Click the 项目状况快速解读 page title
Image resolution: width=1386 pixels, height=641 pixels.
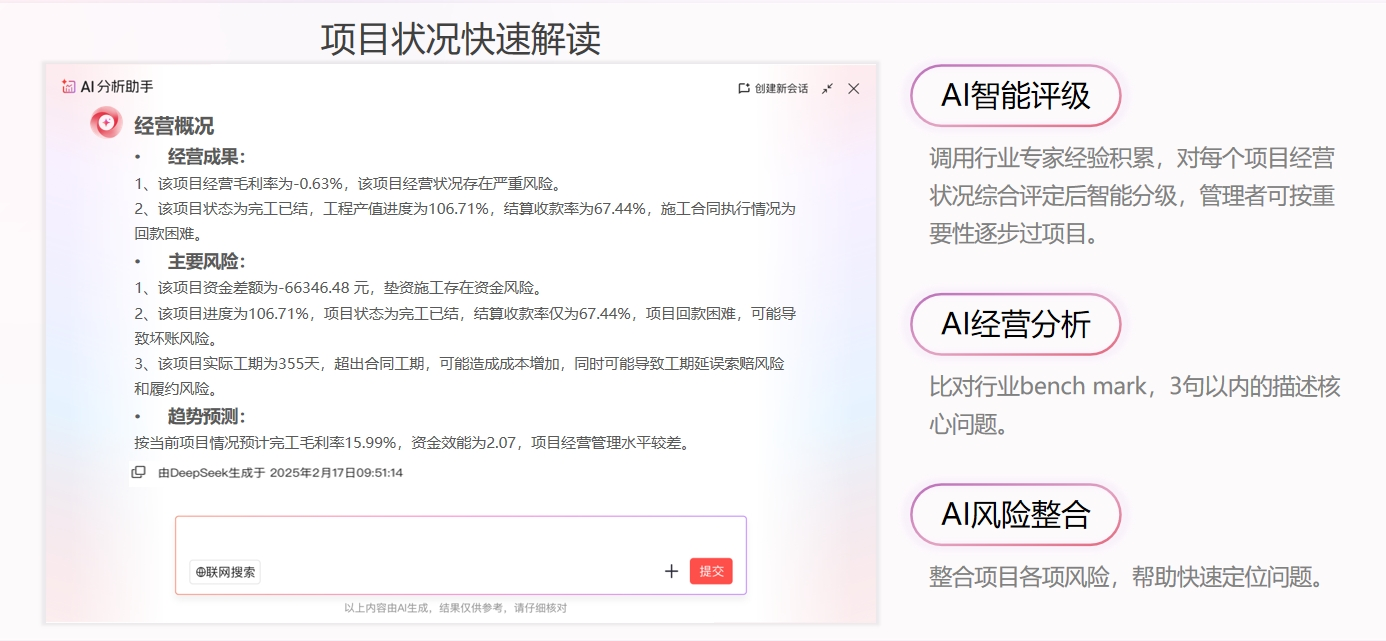[460, 39]
